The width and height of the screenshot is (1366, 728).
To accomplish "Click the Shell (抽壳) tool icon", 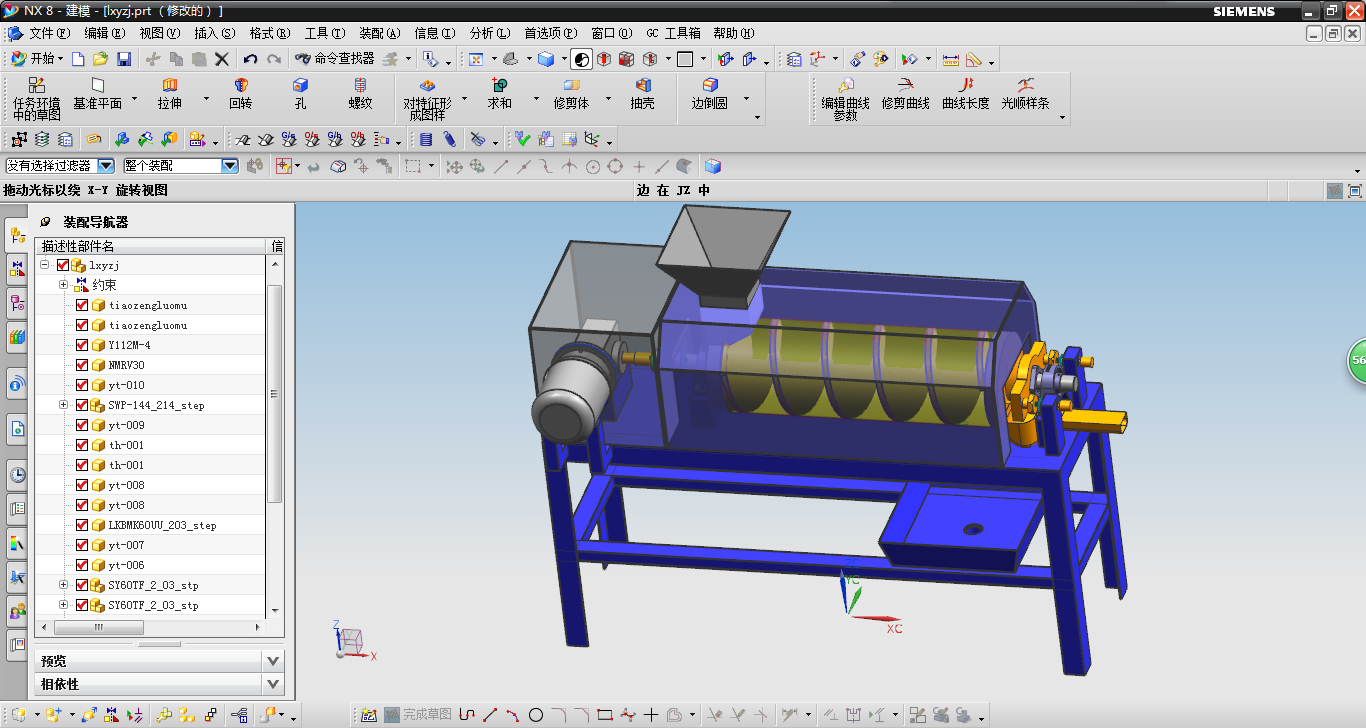I will pyautogui.click(x=642, y=87).
